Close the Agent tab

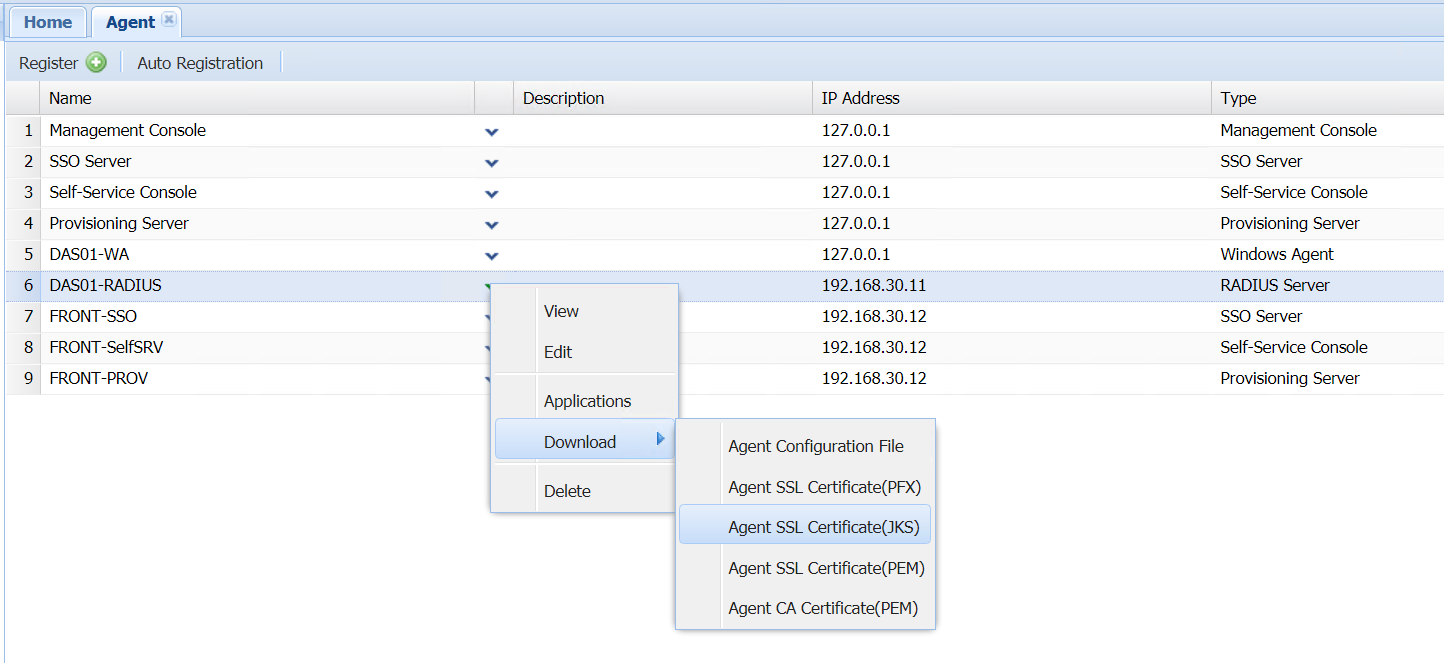point(168,20)
